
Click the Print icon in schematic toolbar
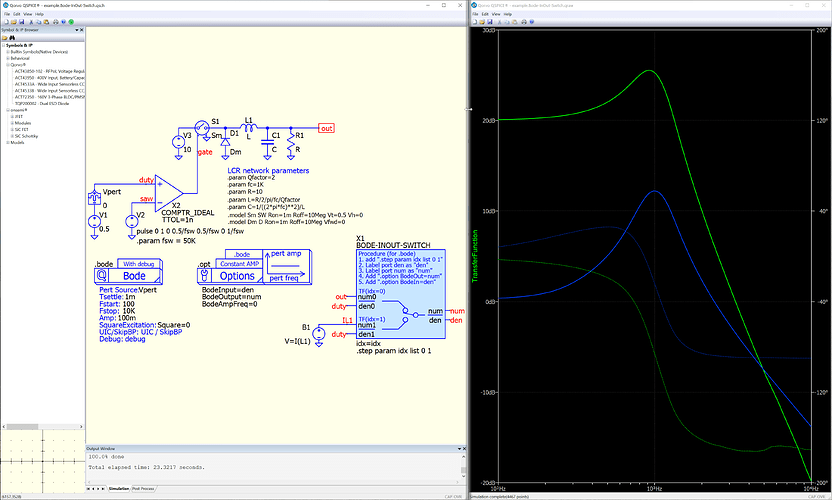click(56, 22)
